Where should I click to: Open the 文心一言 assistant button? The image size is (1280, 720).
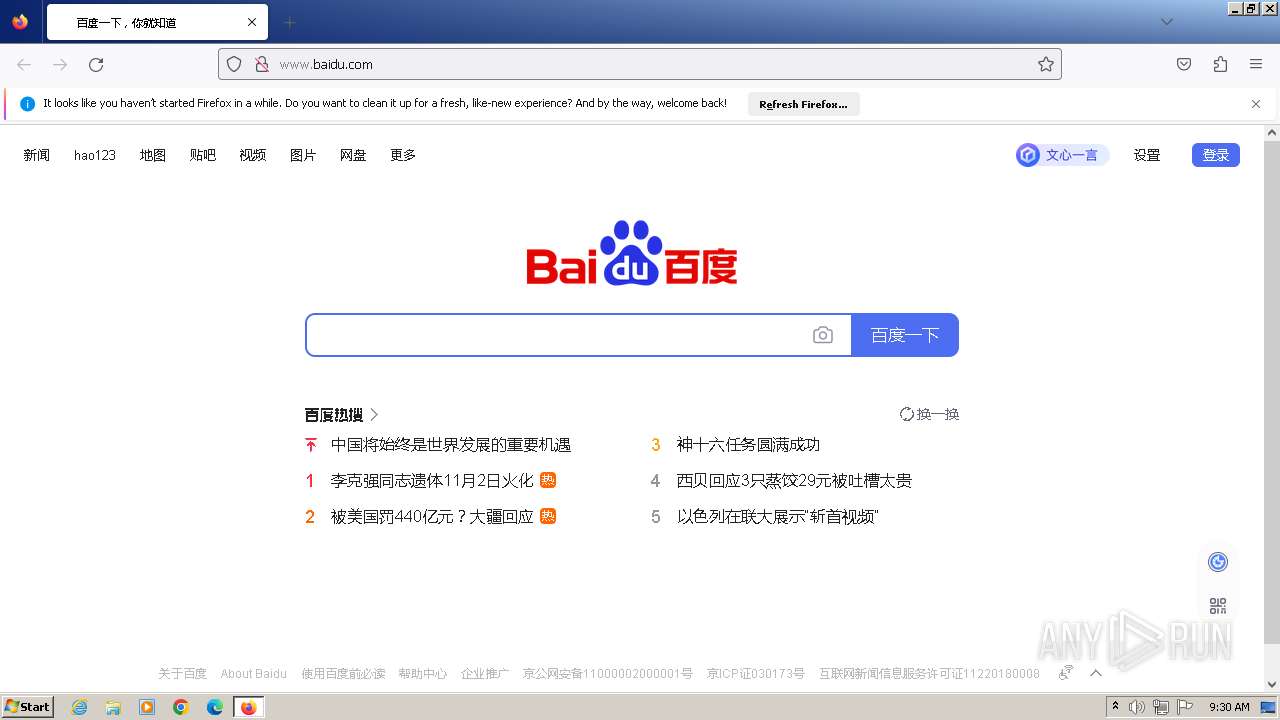click(1062, 155)
